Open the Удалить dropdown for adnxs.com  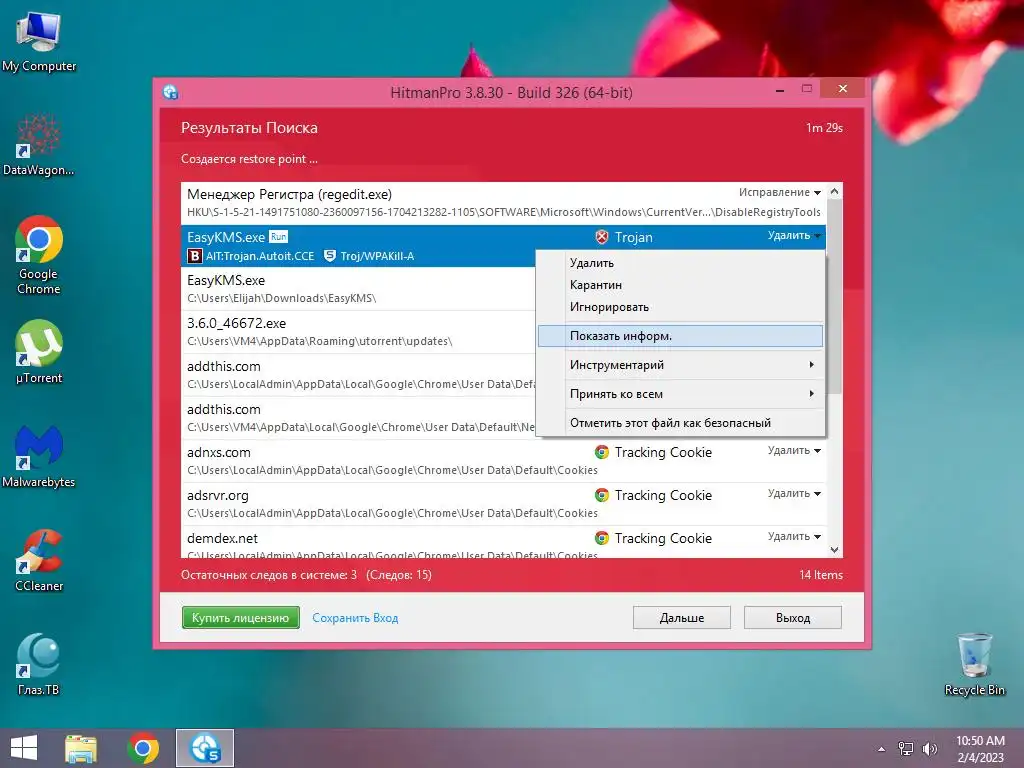click(x=794, y=450)
